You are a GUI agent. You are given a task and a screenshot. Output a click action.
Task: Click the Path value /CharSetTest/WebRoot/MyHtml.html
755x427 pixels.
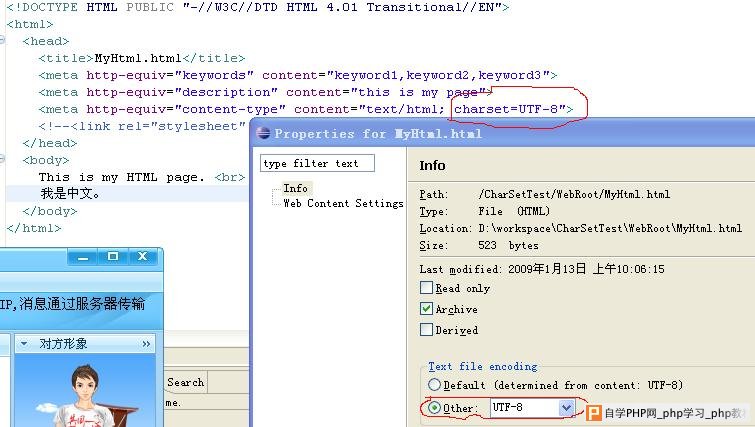click(x=574, y=194)
